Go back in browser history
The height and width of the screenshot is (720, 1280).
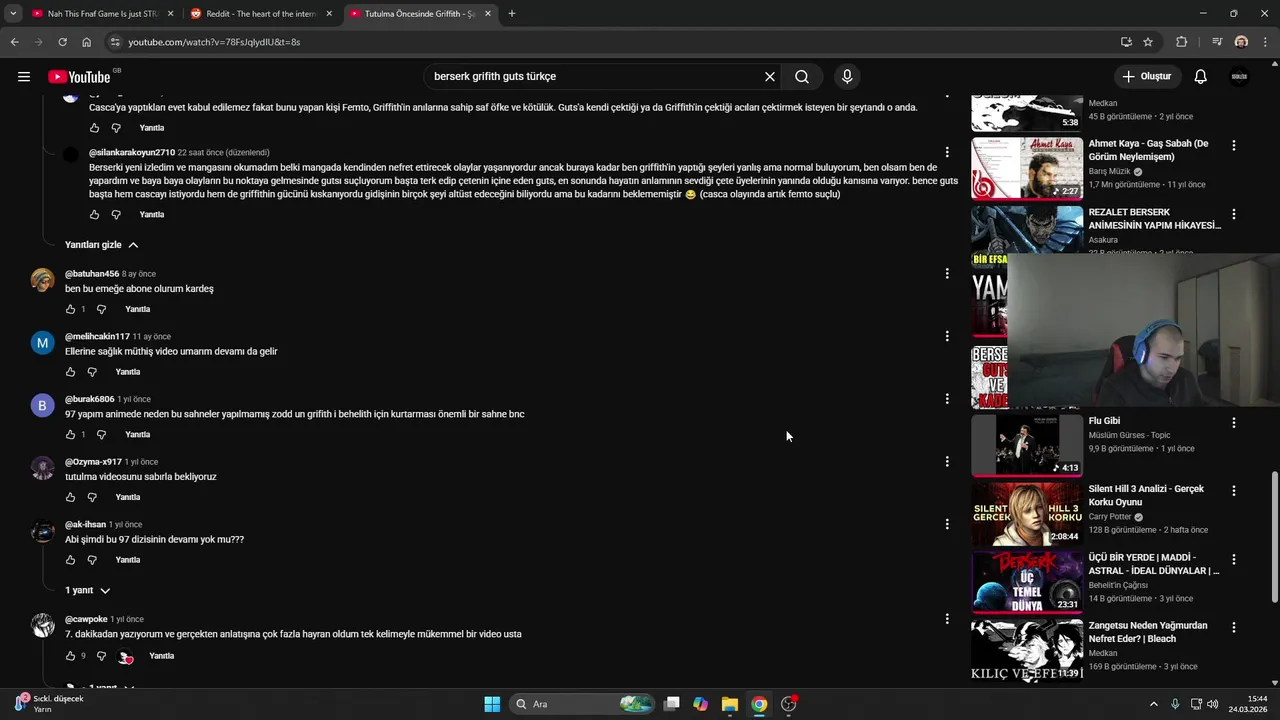tap(14, 42)
